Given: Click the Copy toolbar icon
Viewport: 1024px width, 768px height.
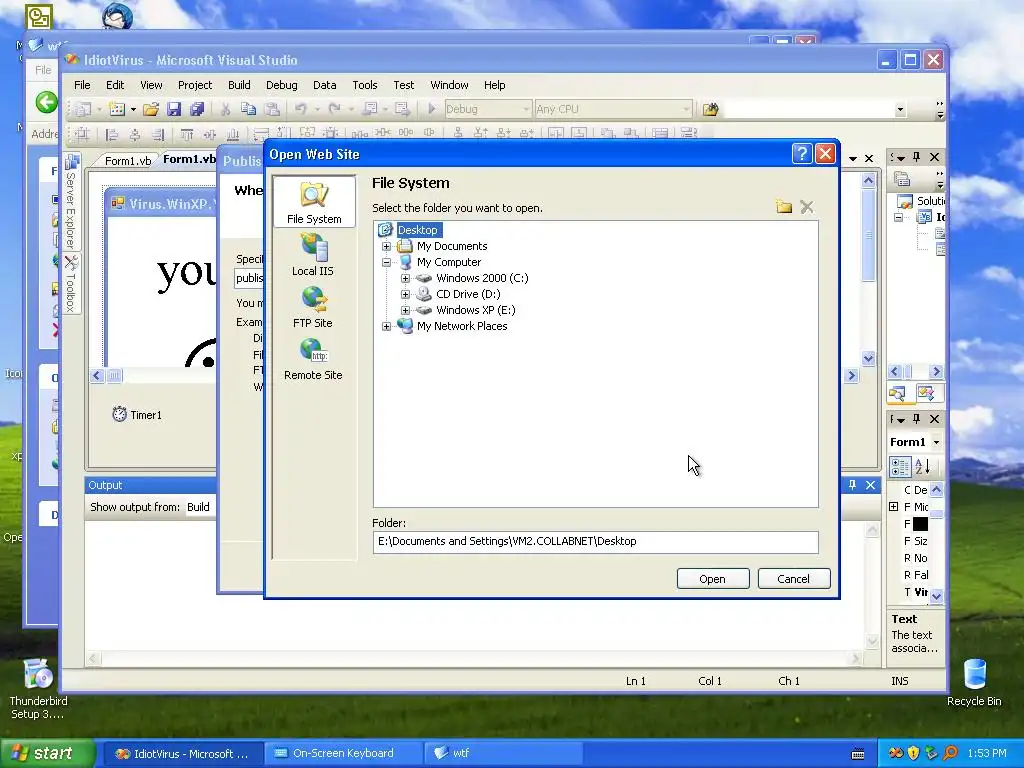Looking at the screenshot, I should click(x=248, y=109).
